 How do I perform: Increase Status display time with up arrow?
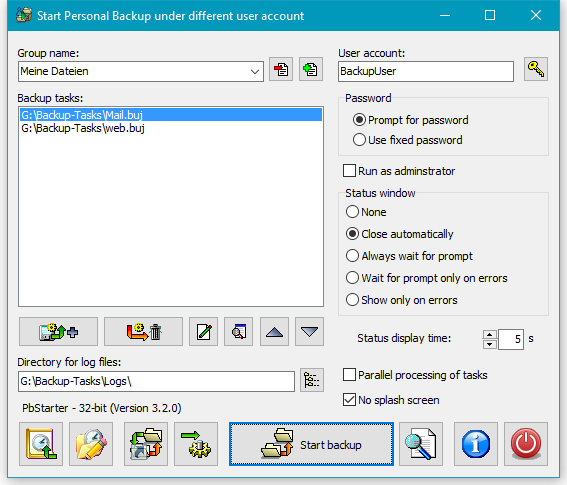click(x=490, y=335)
